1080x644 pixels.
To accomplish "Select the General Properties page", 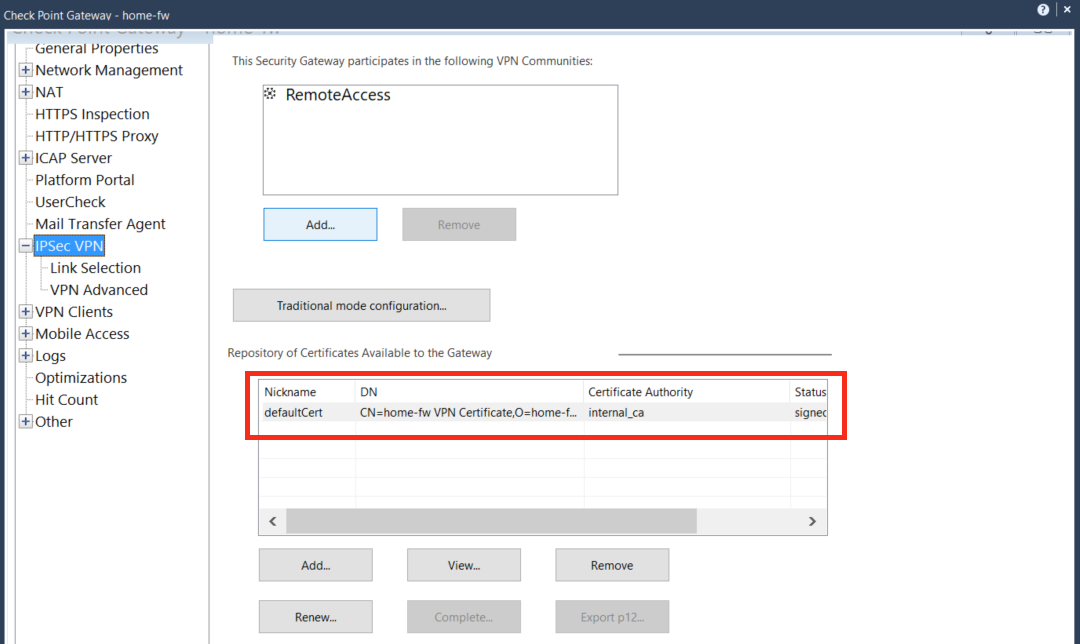I will point(95,48).
